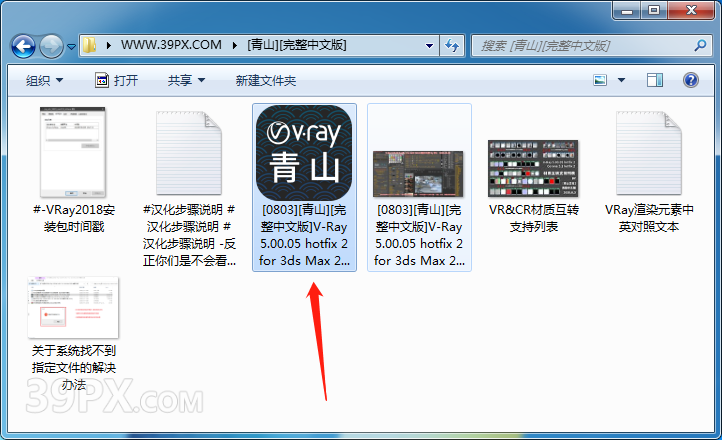Viewport: 722px width, 440px height.
Task: Select [青山][完整中文版] in the address path
Action: [297, 45]
